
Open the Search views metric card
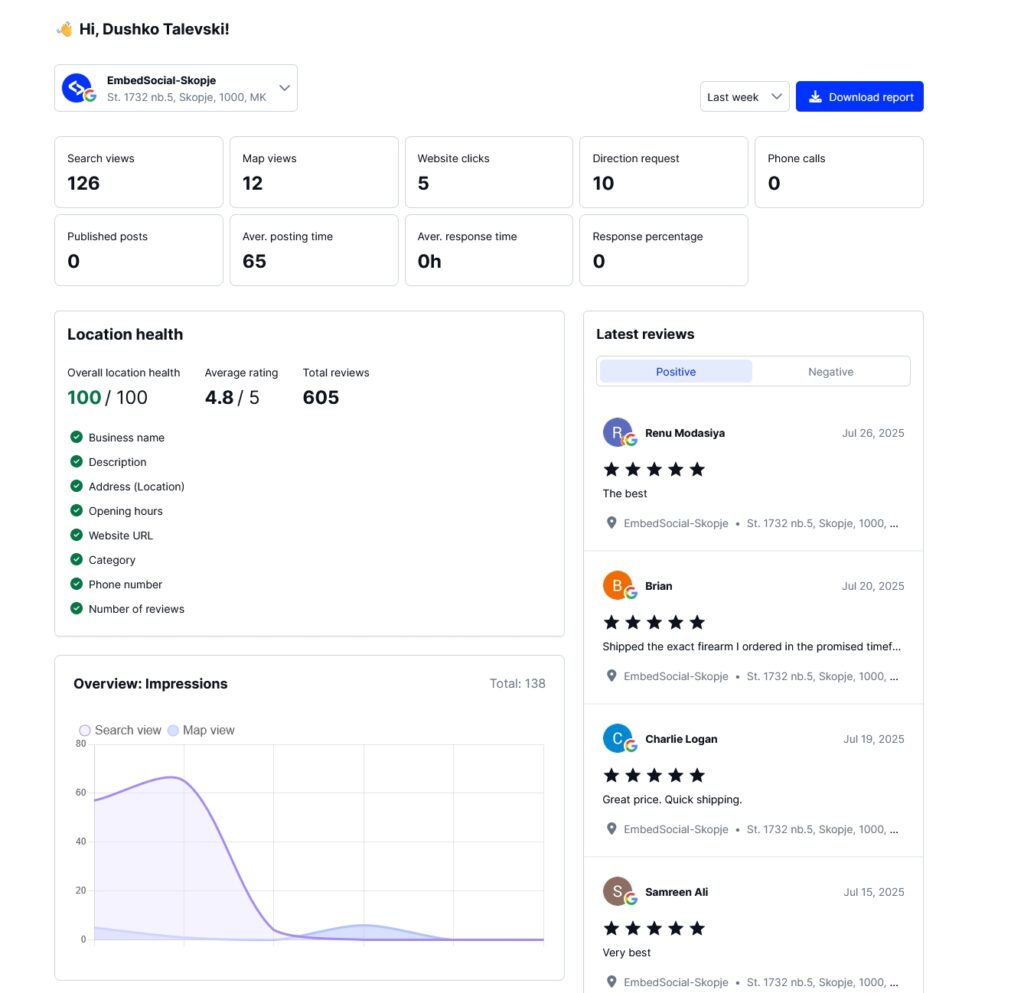tap(138, 172)
